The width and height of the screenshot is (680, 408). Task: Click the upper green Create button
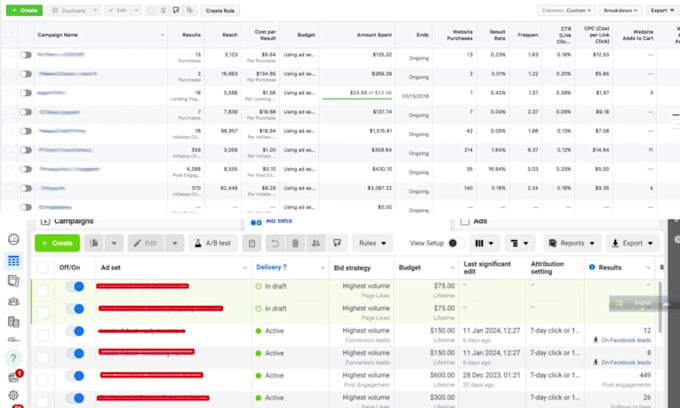click(24, 10)
